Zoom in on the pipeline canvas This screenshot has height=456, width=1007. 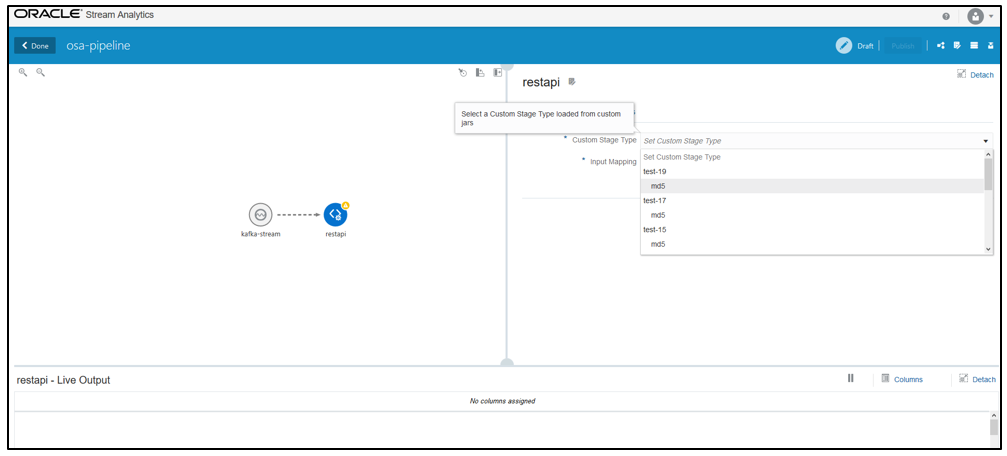23,73
